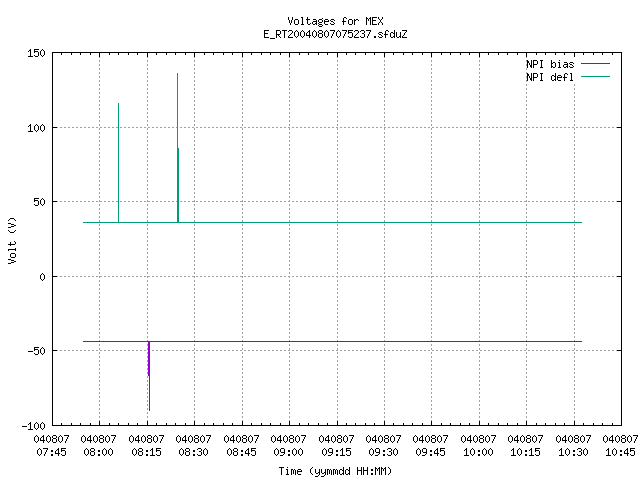Click the x-axis time label 08:30

pos(193,452)
